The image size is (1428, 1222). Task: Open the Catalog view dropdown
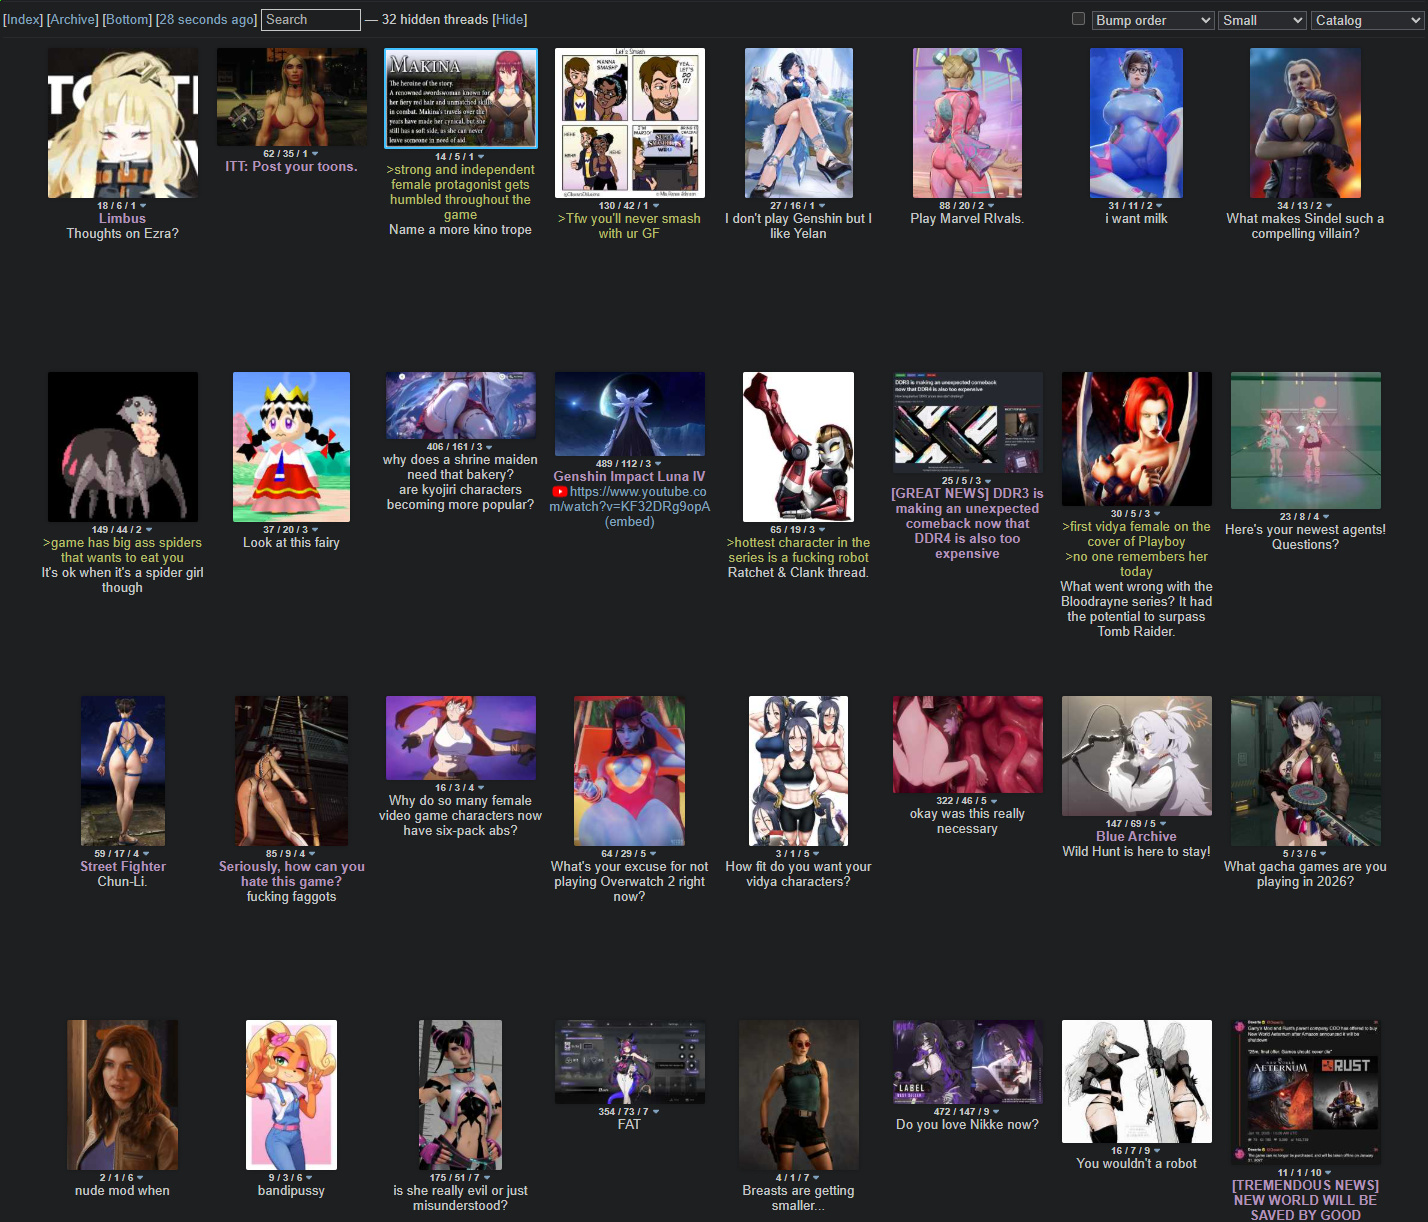point(1367,20)
